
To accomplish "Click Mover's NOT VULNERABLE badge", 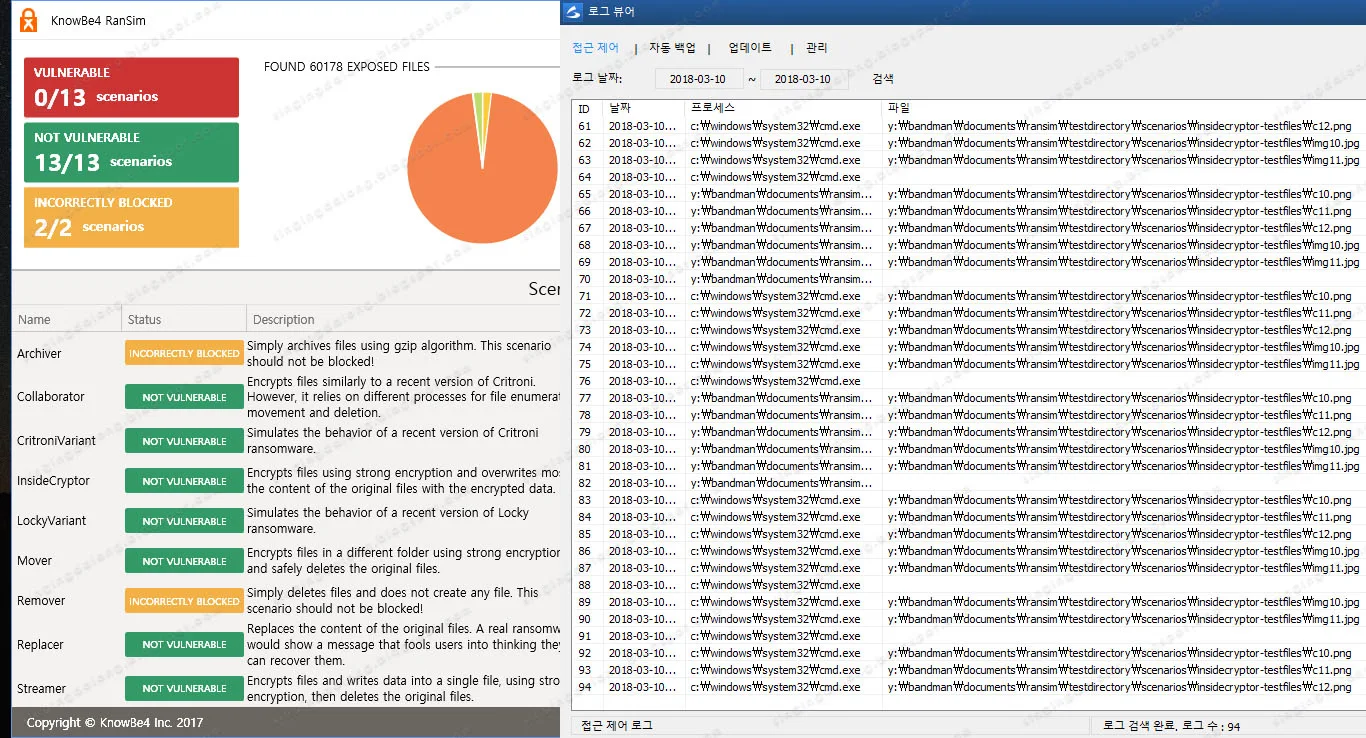I will click(184, 561).
